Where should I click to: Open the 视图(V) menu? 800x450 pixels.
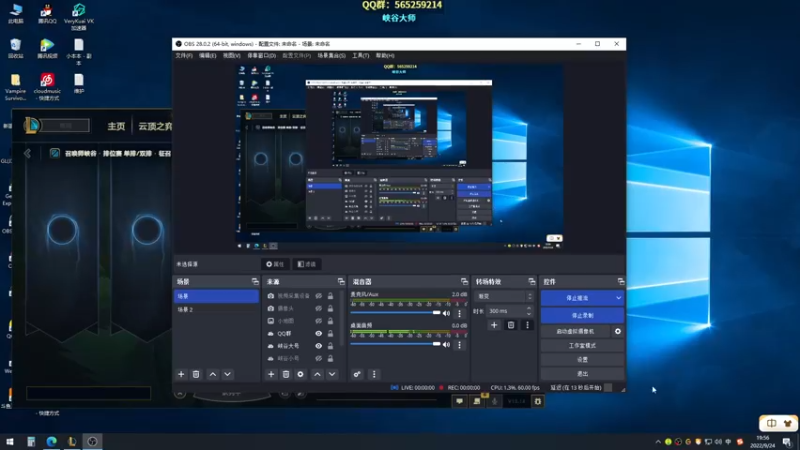[x=231, y=56]
